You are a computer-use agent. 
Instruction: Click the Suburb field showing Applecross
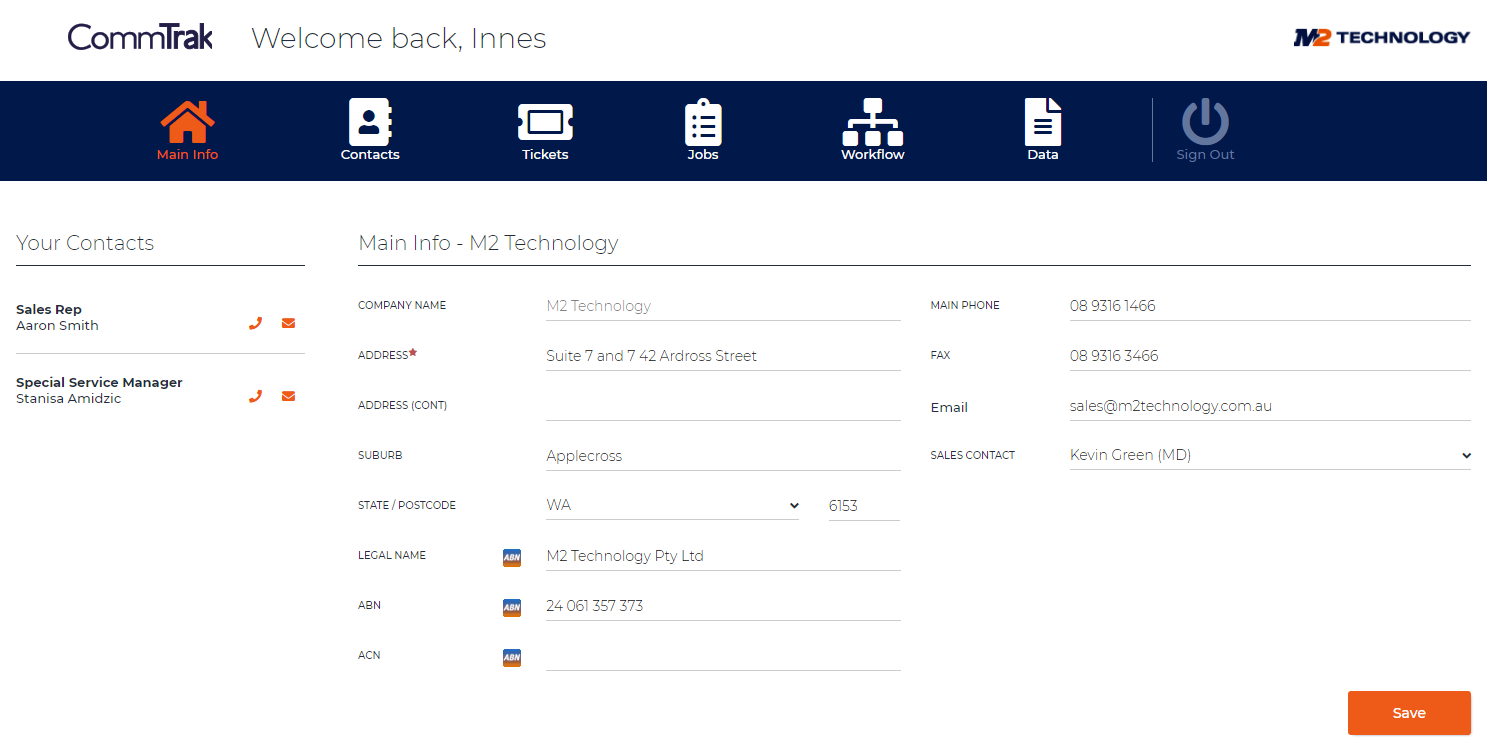[723, 456]
